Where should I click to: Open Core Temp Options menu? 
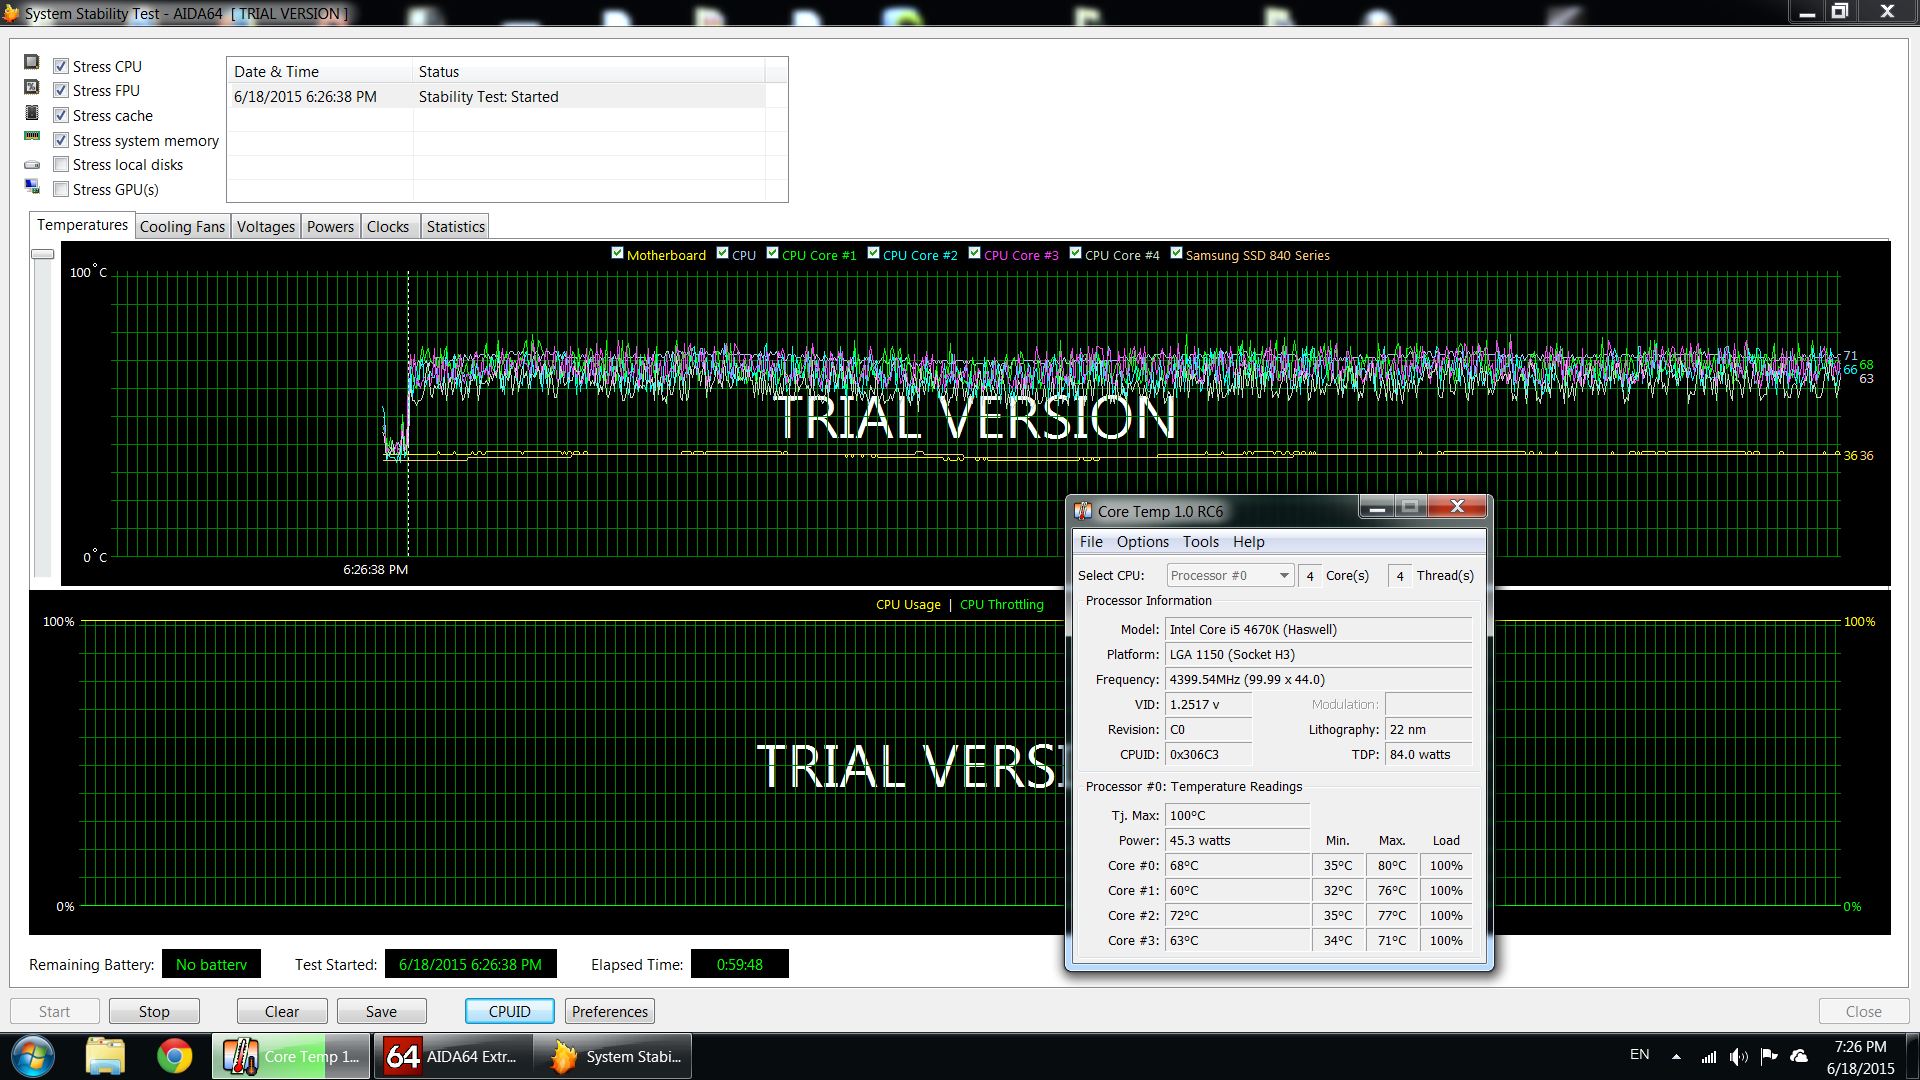(1143, 542)
